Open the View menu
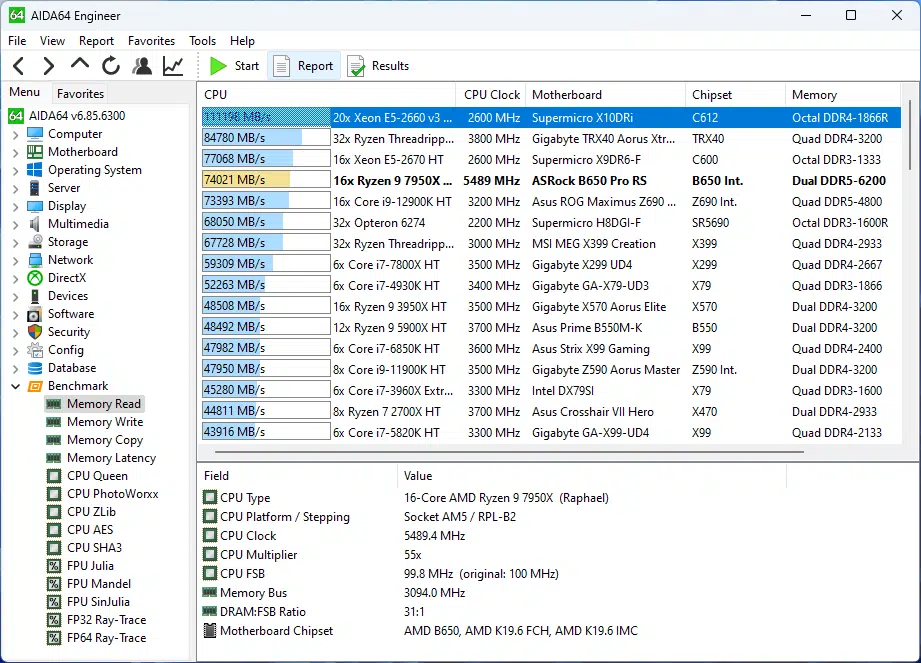 coord(52,41)
